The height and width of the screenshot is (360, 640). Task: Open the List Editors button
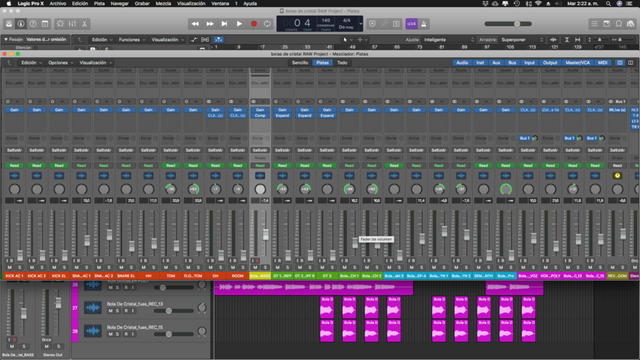tap(594, 24)
